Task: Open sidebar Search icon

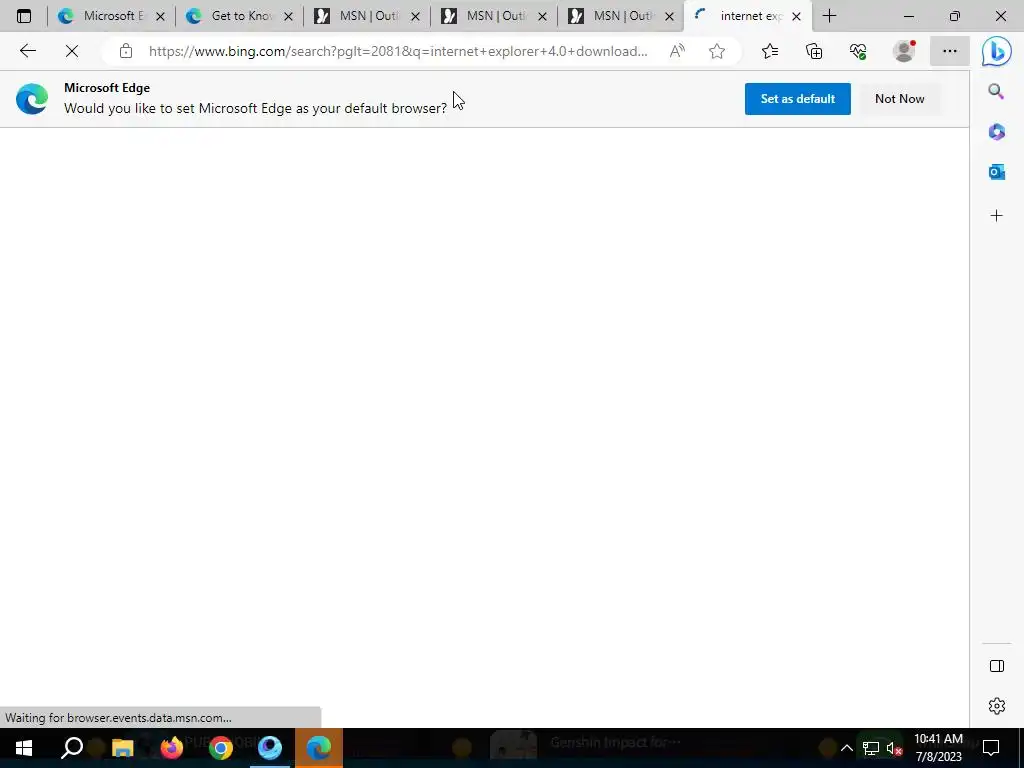Action: coord(996,91)
